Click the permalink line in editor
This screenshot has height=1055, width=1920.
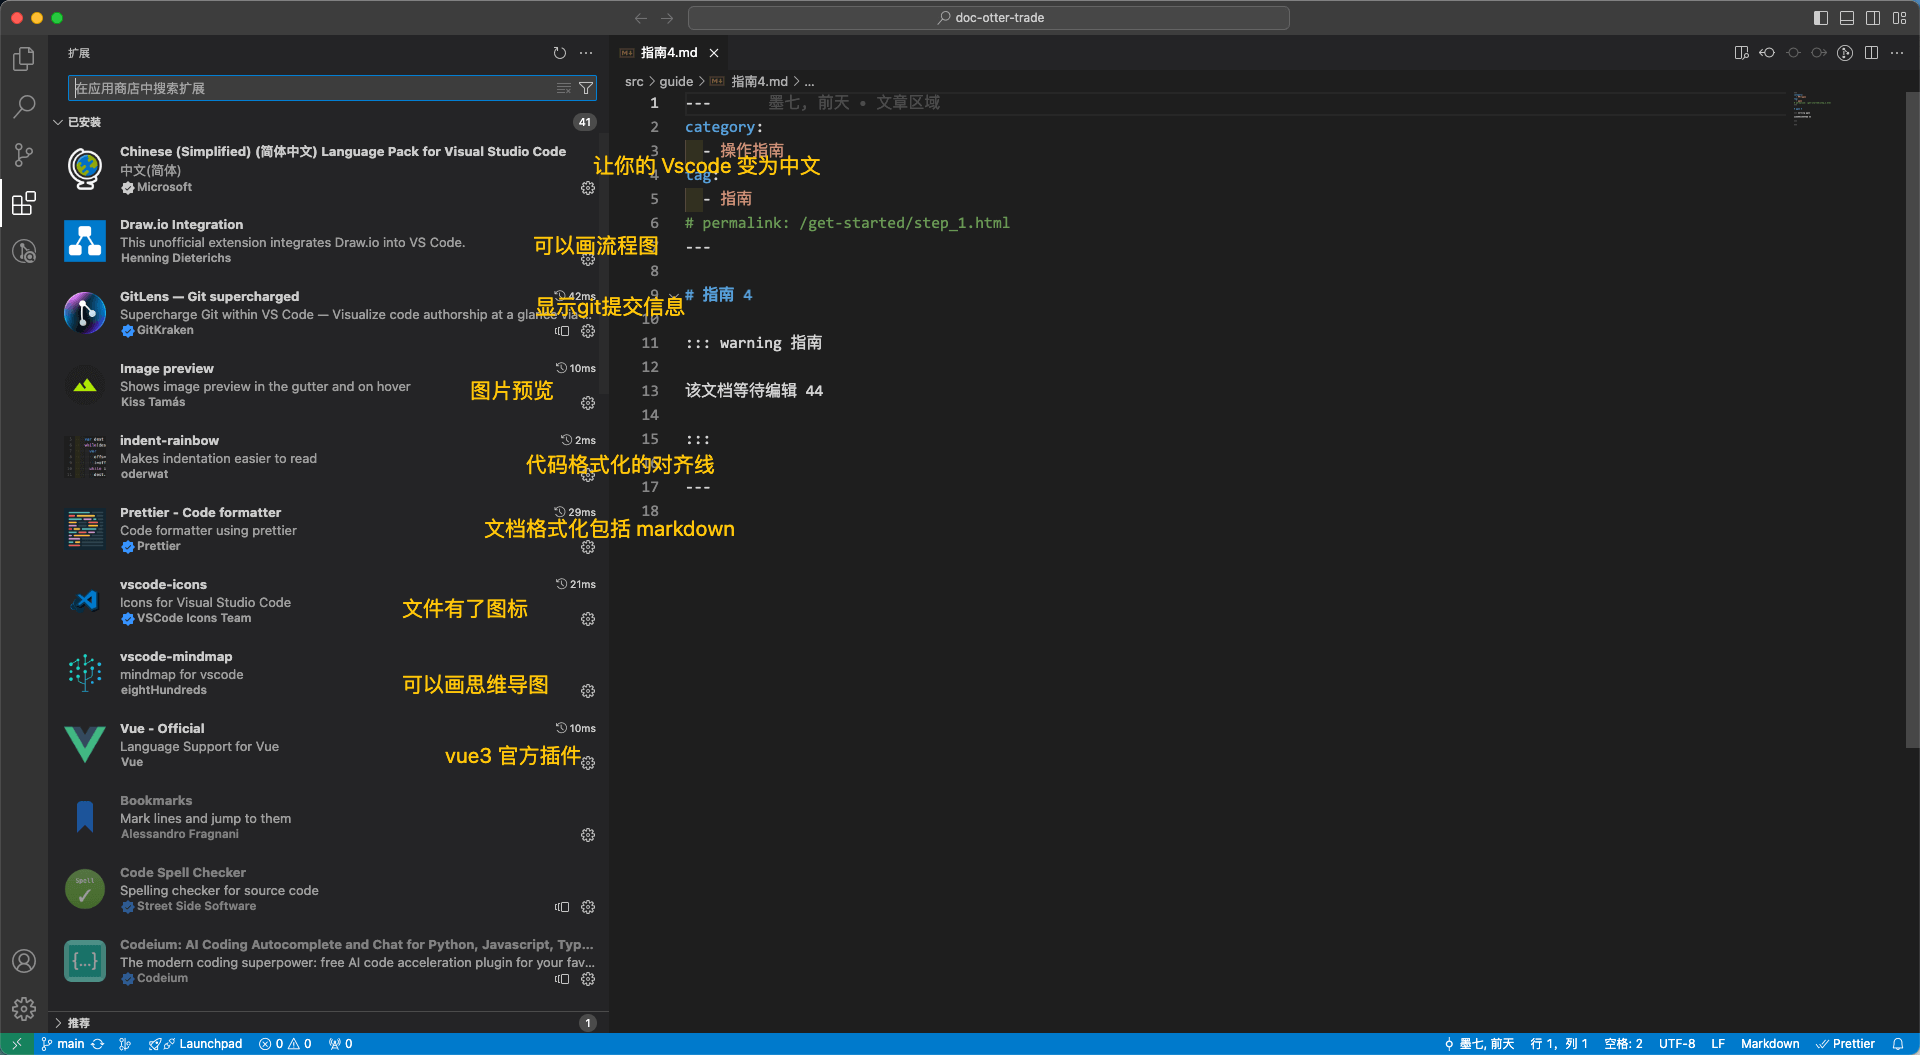pyautogui.click(x=847, y=223)
